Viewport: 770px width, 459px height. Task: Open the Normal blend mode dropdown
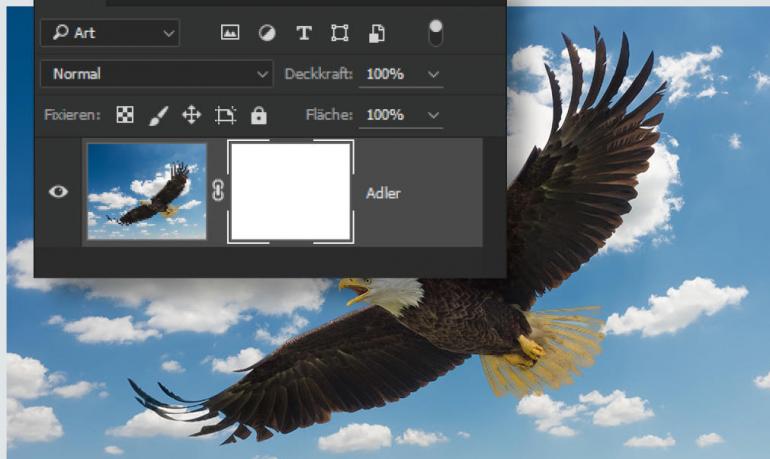click(x=157, y=74)
